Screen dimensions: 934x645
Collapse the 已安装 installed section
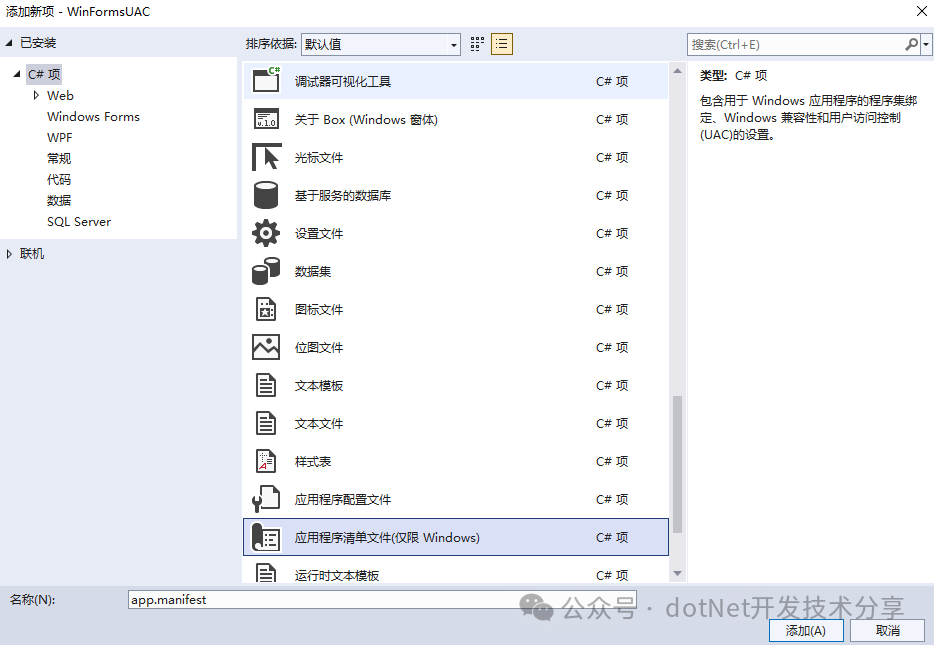coord(10,43)
